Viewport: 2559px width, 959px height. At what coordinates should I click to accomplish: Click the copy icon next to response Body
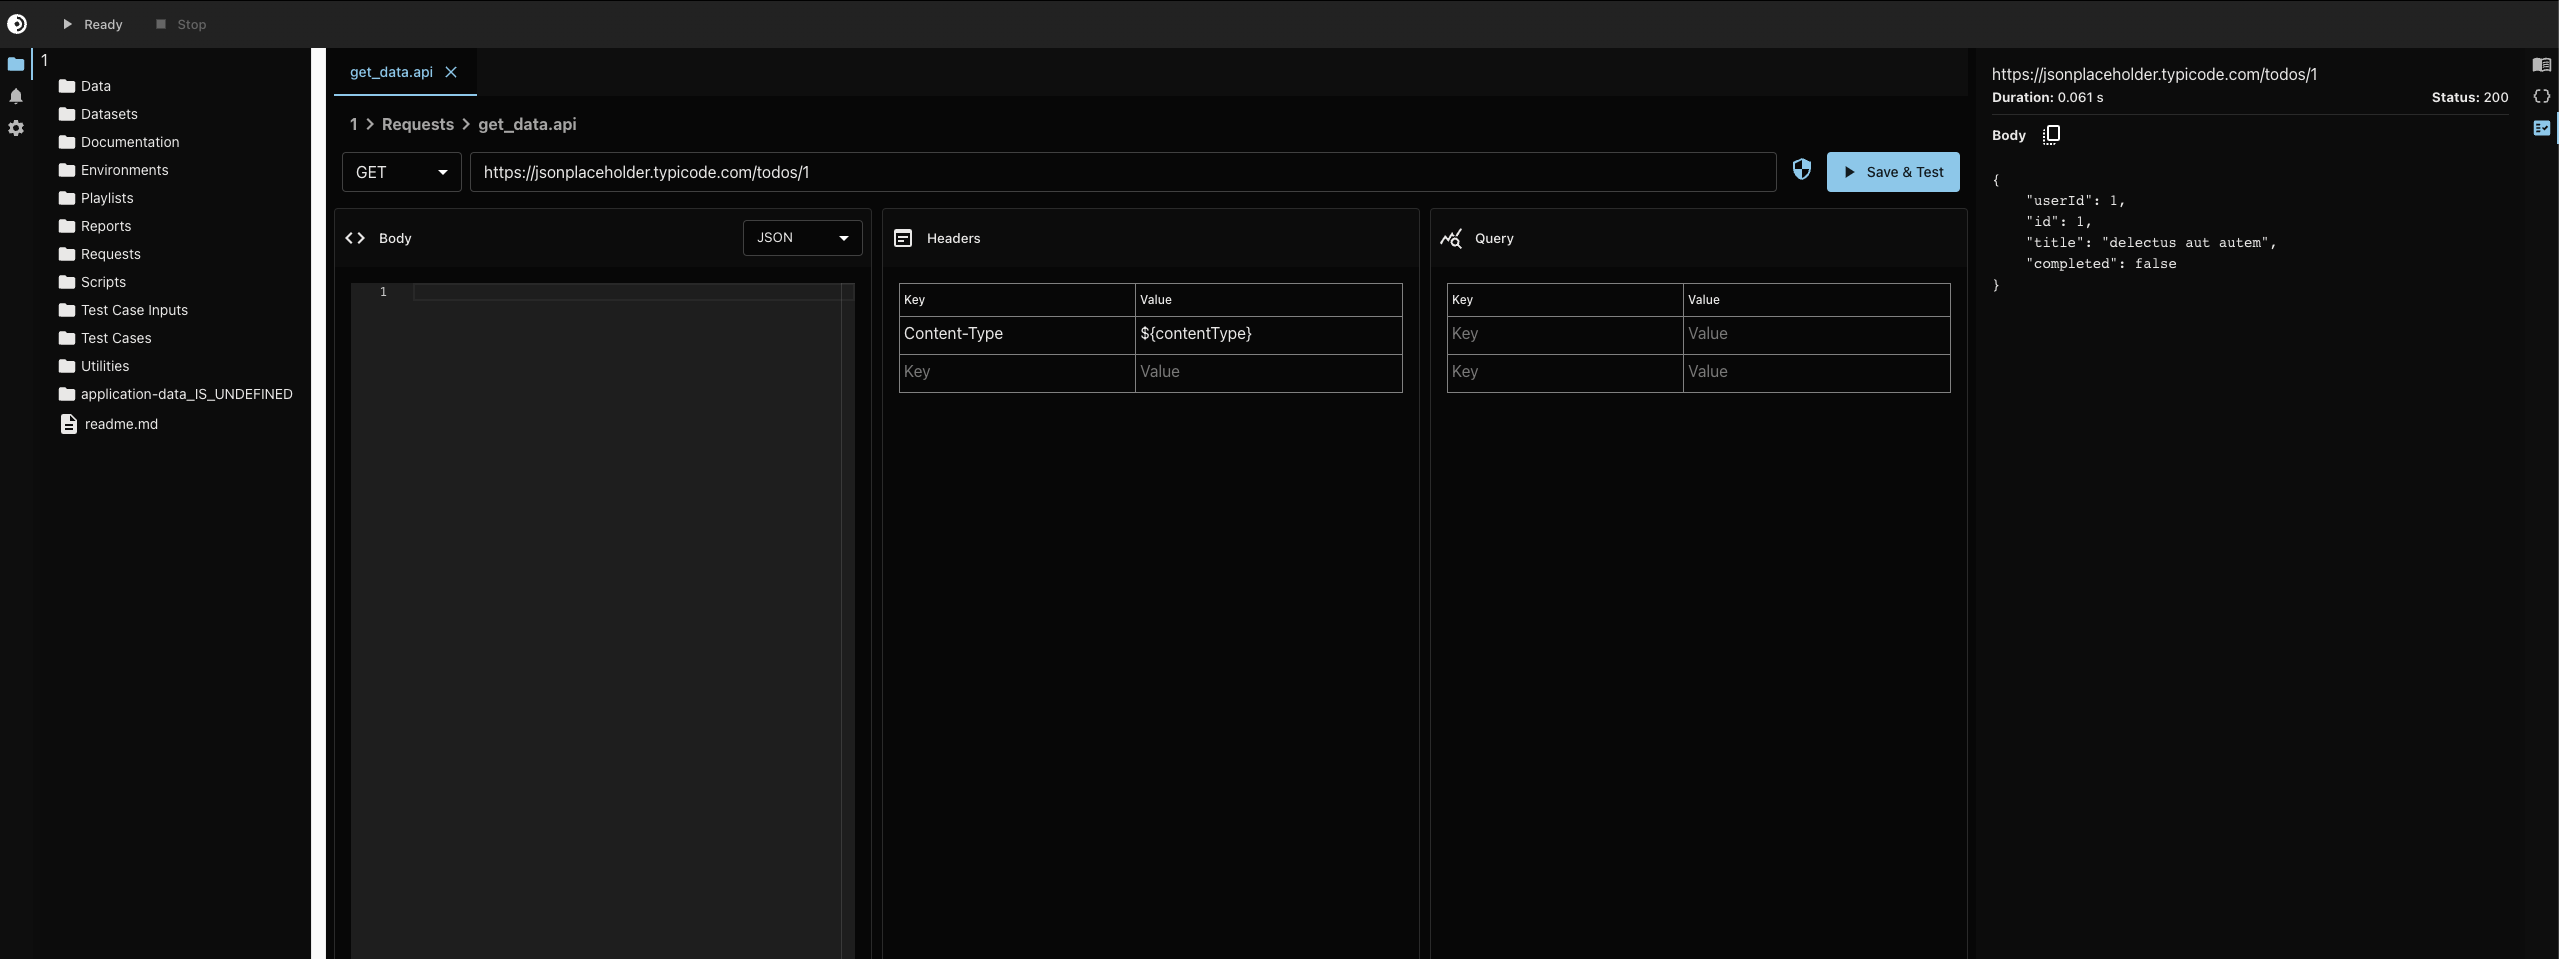2050,134
